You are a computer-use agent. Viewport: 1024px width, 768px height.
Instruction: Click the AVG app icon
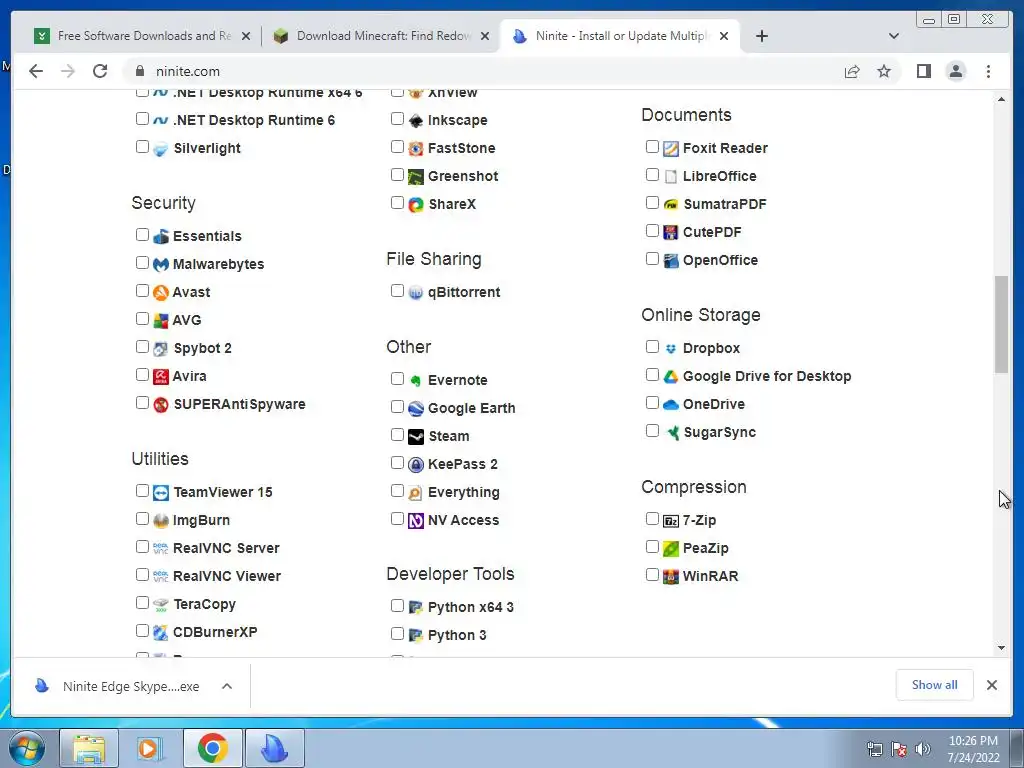click(161, 321)
